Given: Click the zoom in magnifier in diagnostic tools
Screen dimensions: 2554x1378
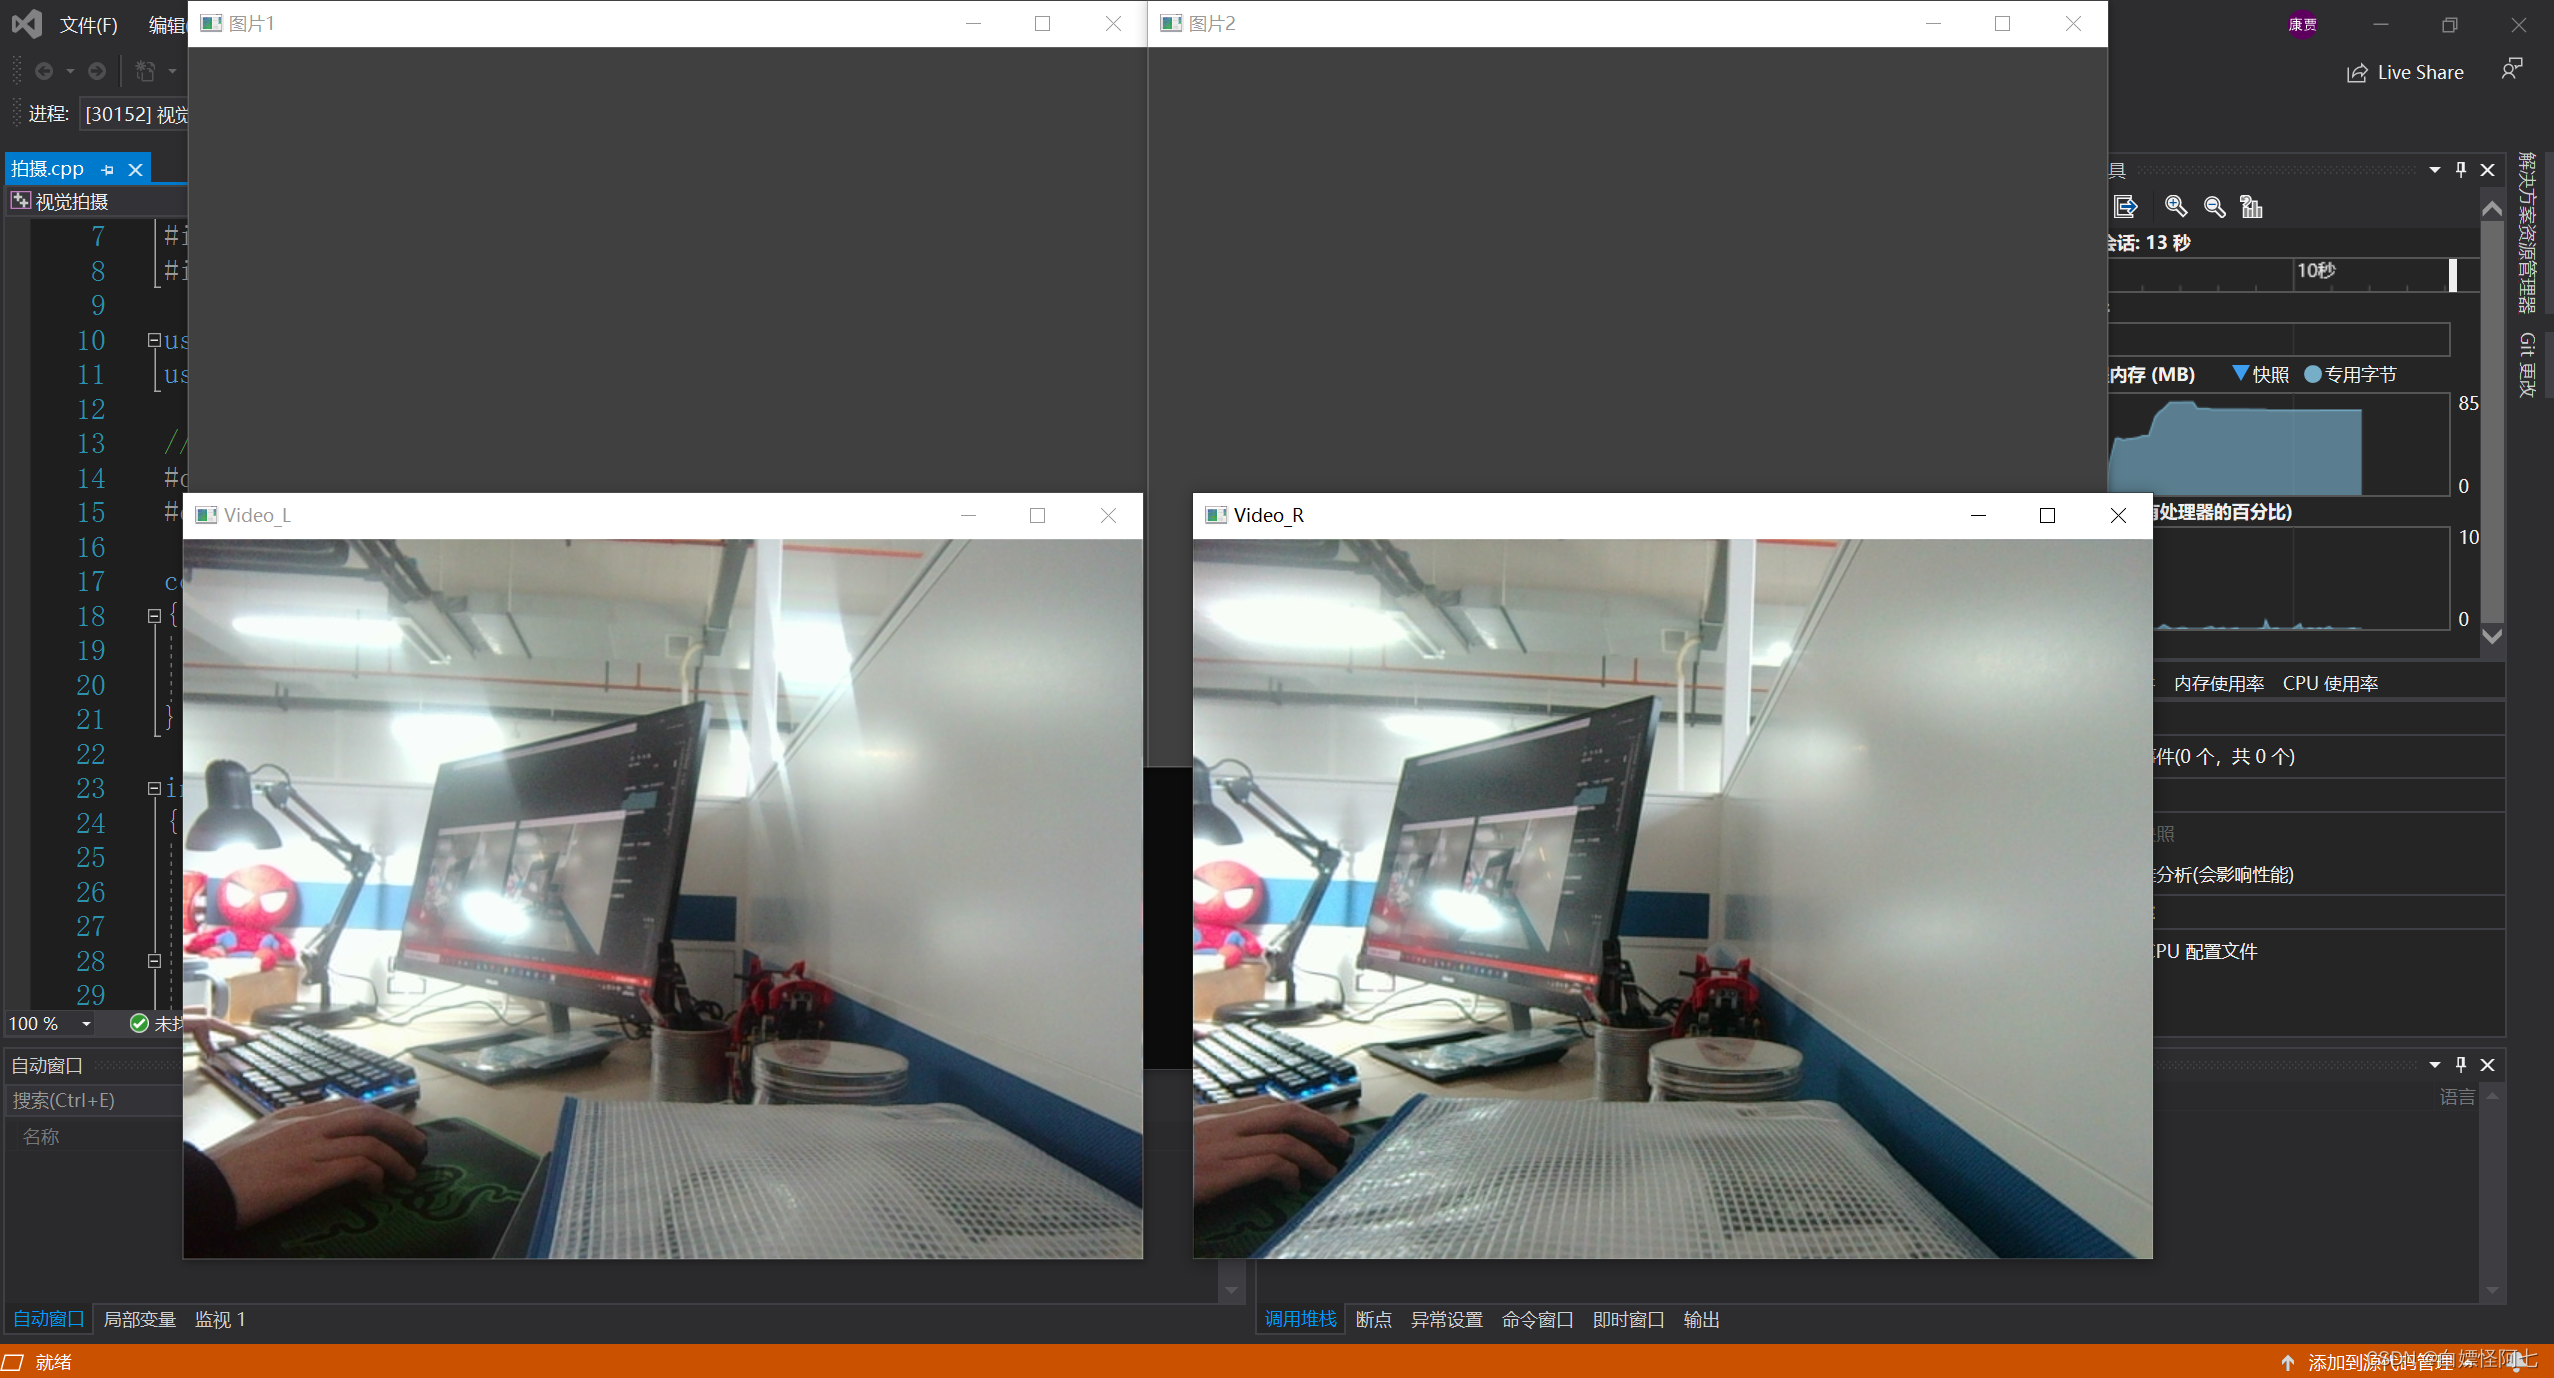Looking at the screenshot, I should pos(2174,207).
